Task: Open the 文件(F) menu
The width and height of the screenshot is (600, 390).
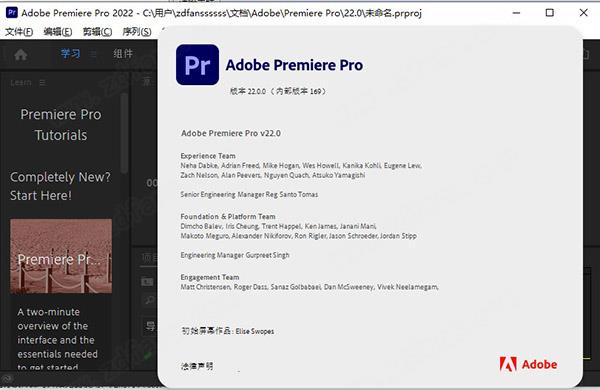Action: pyautogui.click(x=19, y=32)
